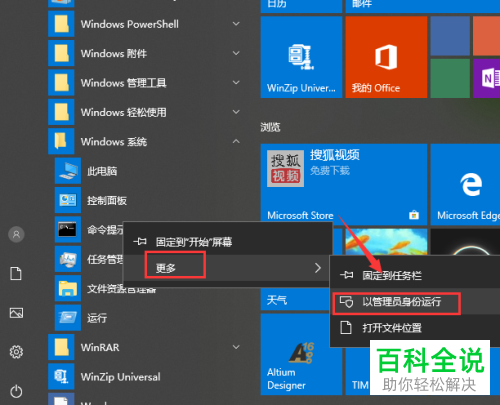This screenshot has width=500, height=405.
Task: Open the WinZip Universal tile
Action: click(301, 57)
